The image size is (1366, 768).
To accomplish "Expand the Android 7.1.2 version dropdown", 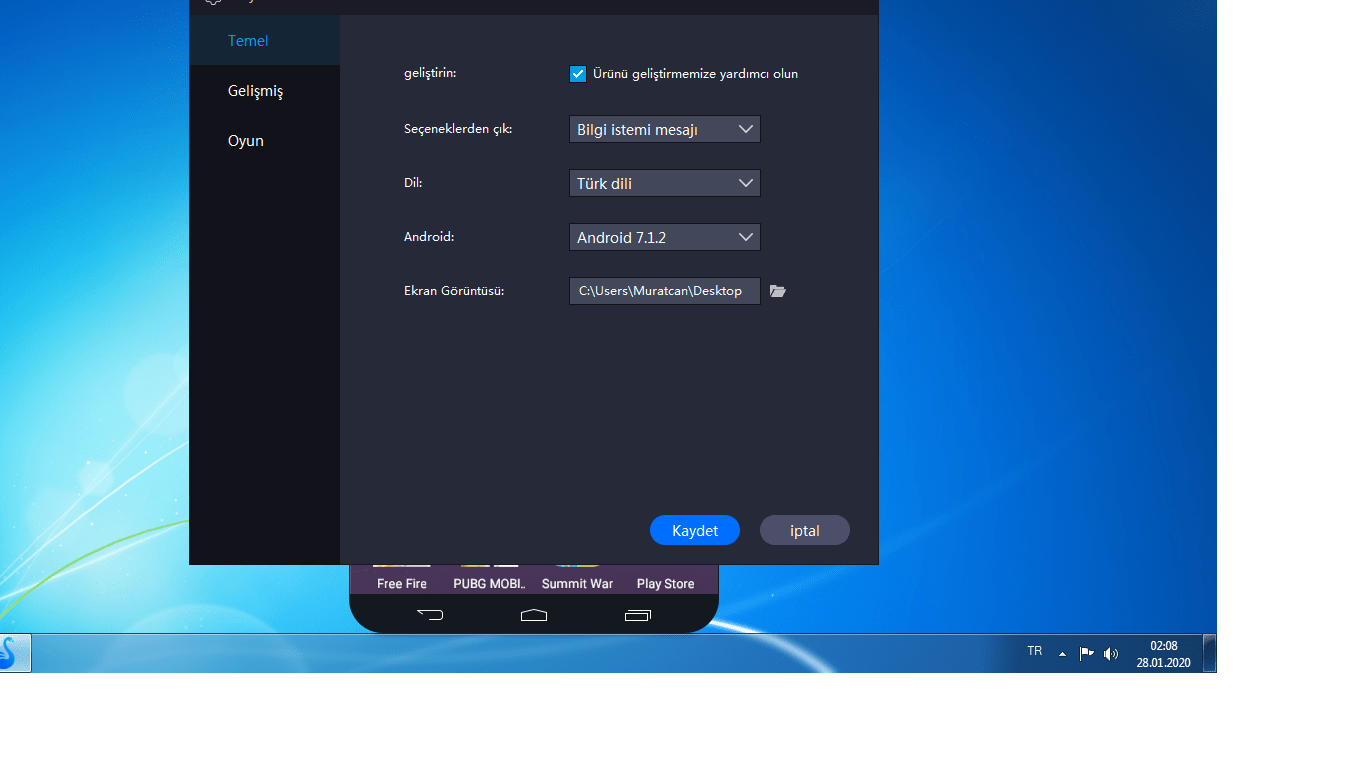I will click(665, 237).
